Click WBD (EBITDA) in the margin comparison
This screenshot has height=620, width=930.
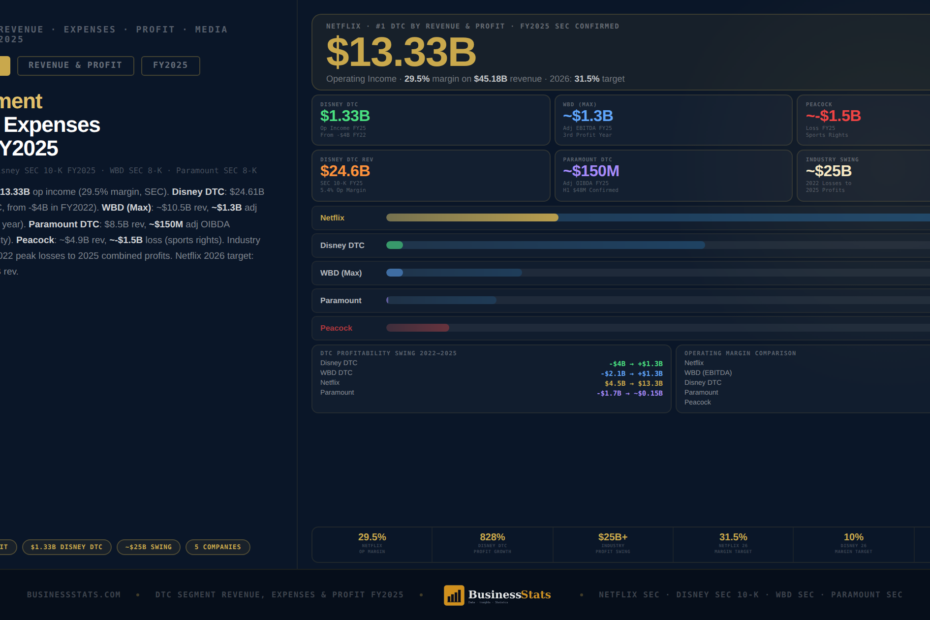tap(708, 373)
